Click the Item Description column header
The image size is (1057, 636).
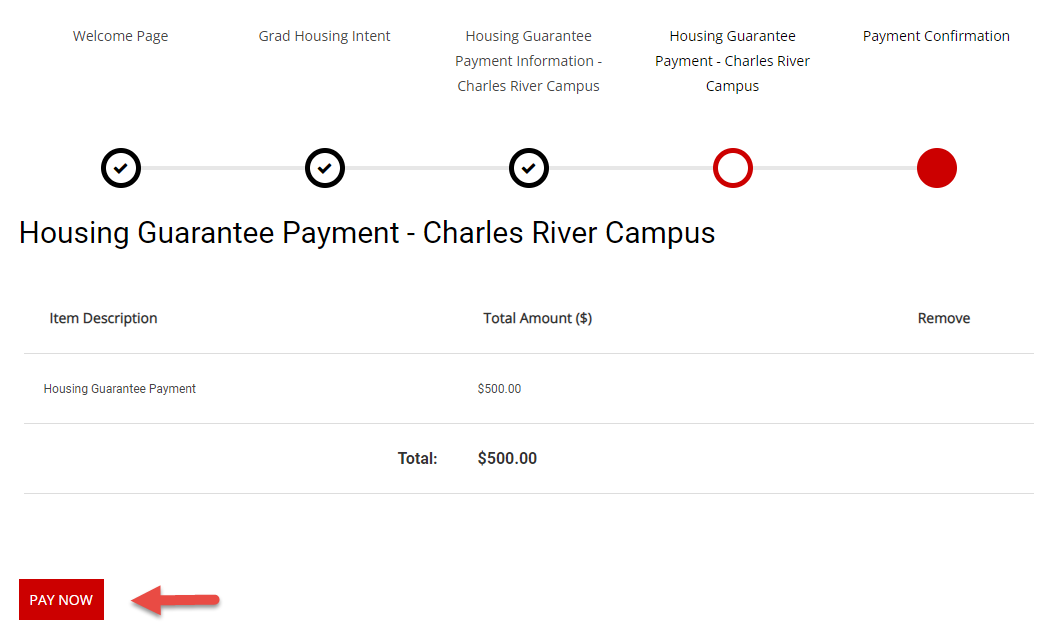(x=104, y=318)
